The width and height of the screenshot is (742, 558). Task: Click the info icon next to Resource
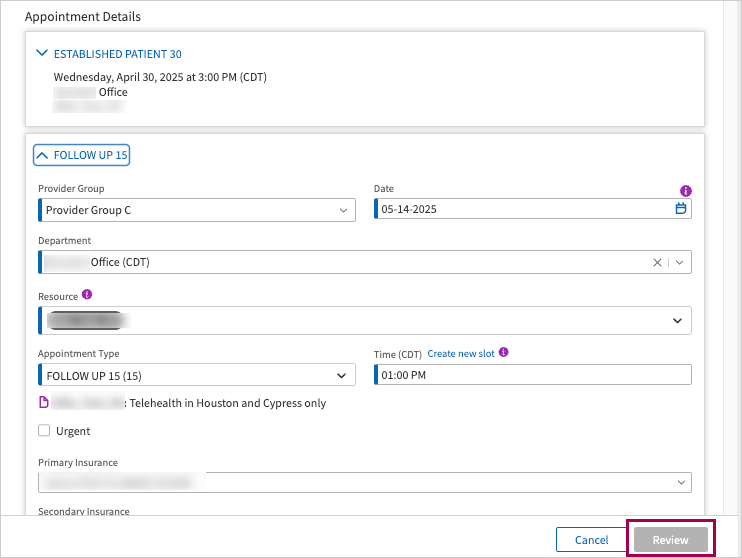[x=87, y=295]
